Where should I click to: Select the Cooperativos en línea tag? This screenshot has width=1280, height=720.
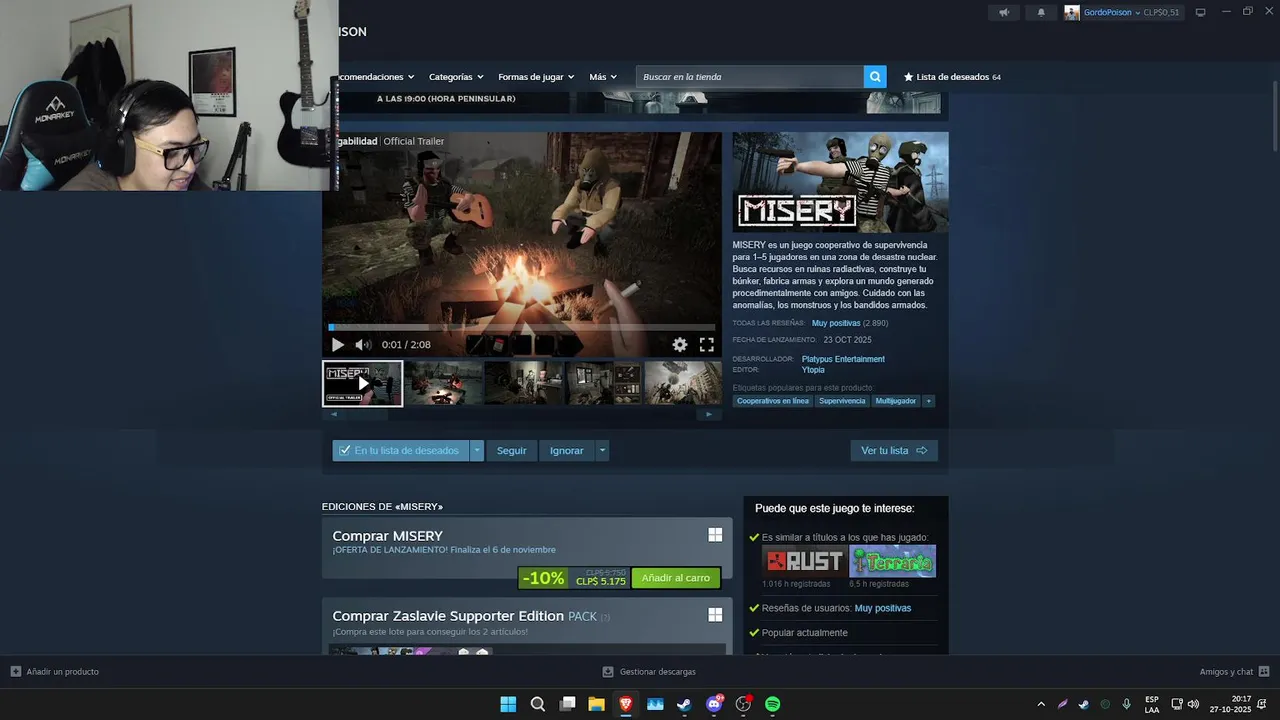point(773,401)
